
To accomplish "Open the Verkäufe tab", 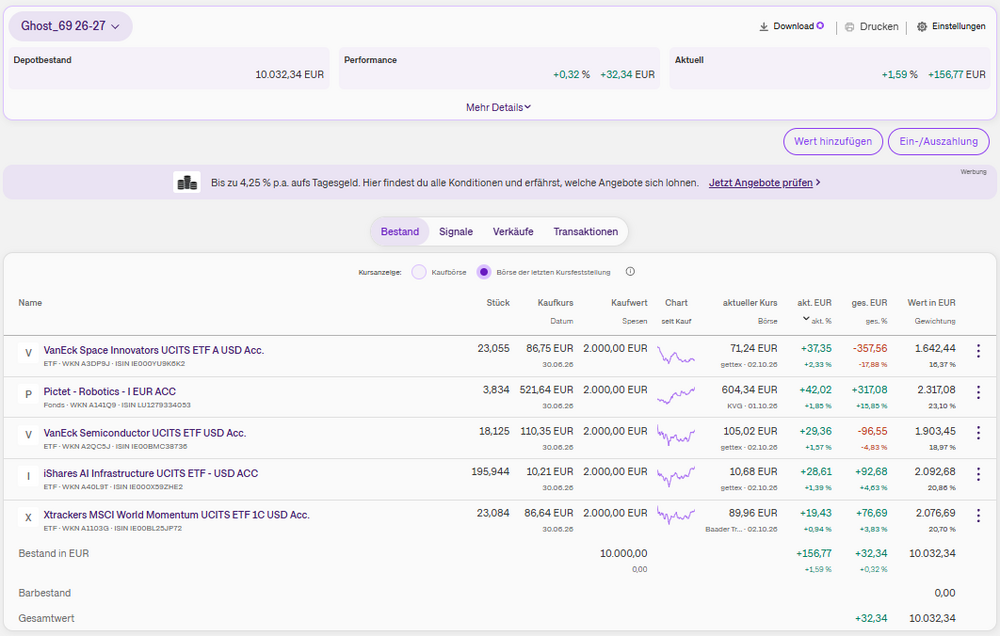I will tap(513, 232).
